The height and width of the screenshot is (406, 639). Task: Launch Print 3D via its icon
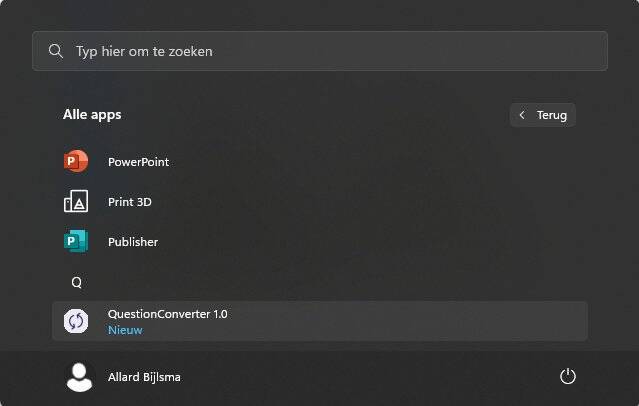(x=76, y=201)
